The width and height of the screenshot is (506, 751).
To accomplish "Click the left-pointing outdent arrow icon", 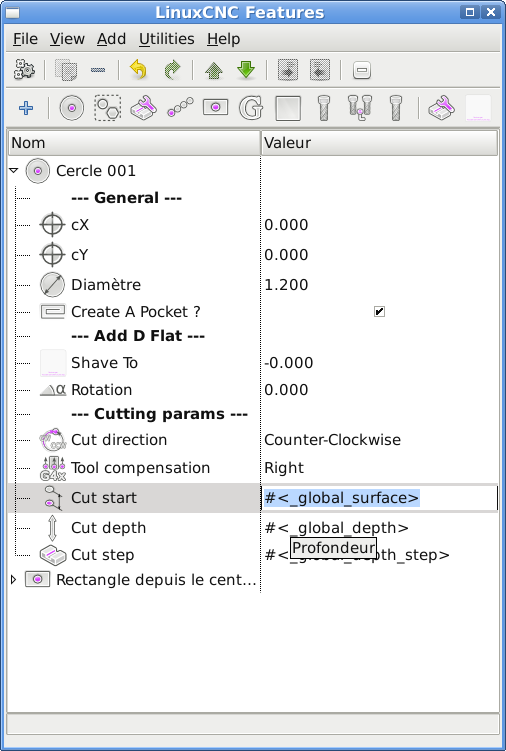I will tap(320, 70).
